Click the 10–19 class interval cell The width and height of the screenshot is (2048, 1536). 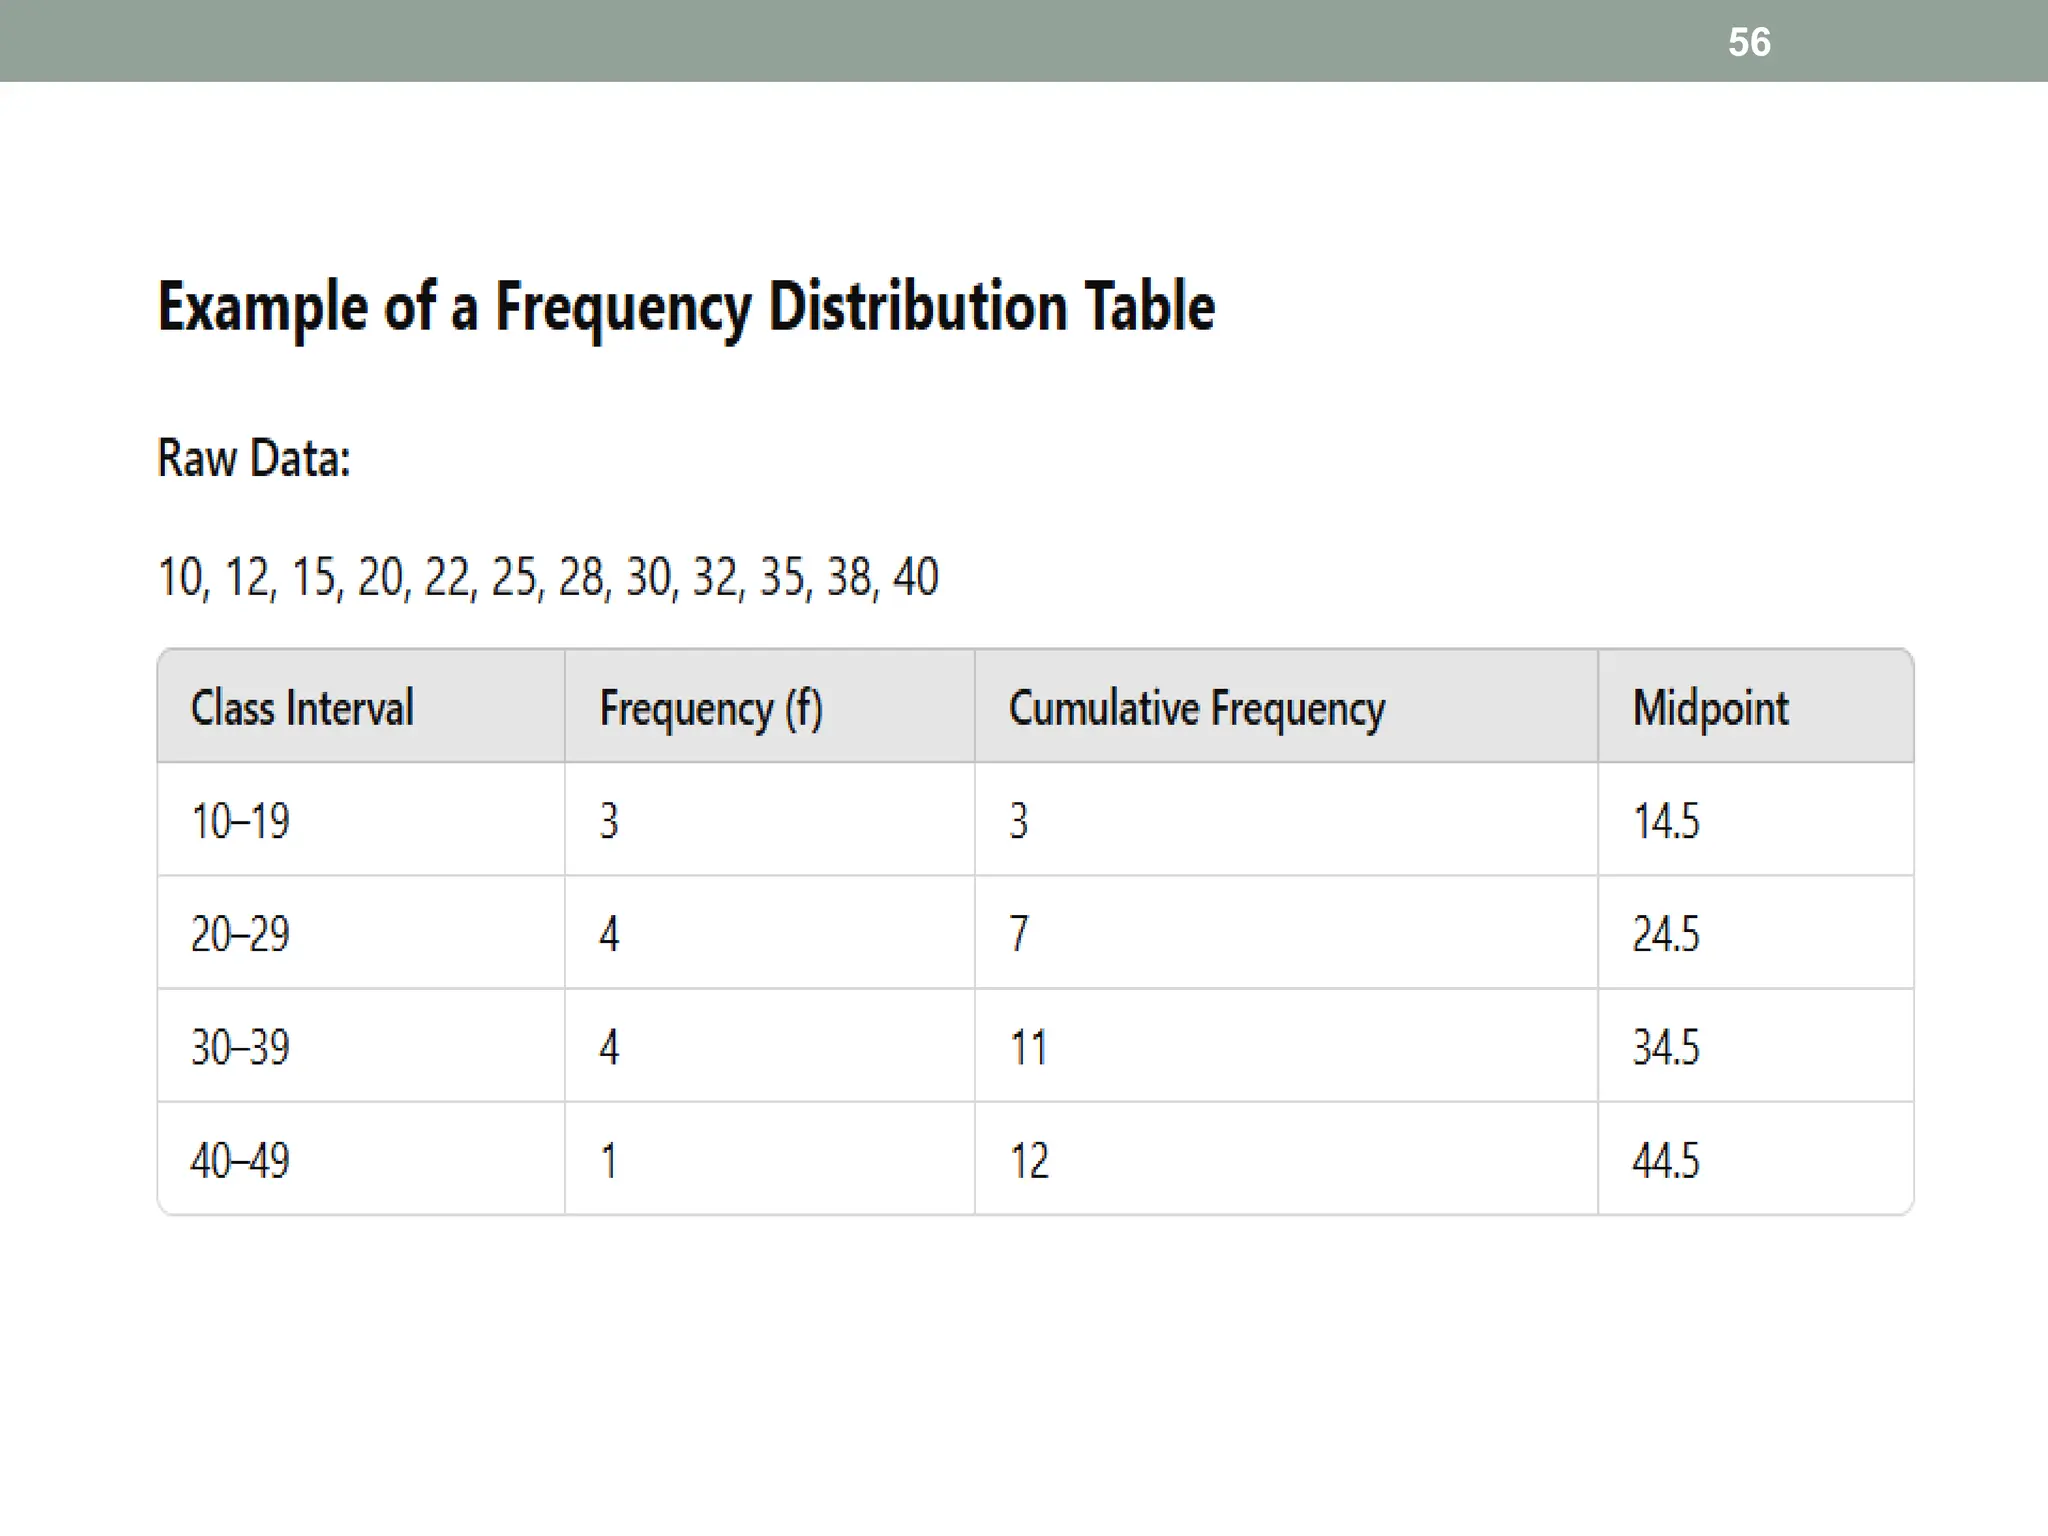click(x=240, y=821)
